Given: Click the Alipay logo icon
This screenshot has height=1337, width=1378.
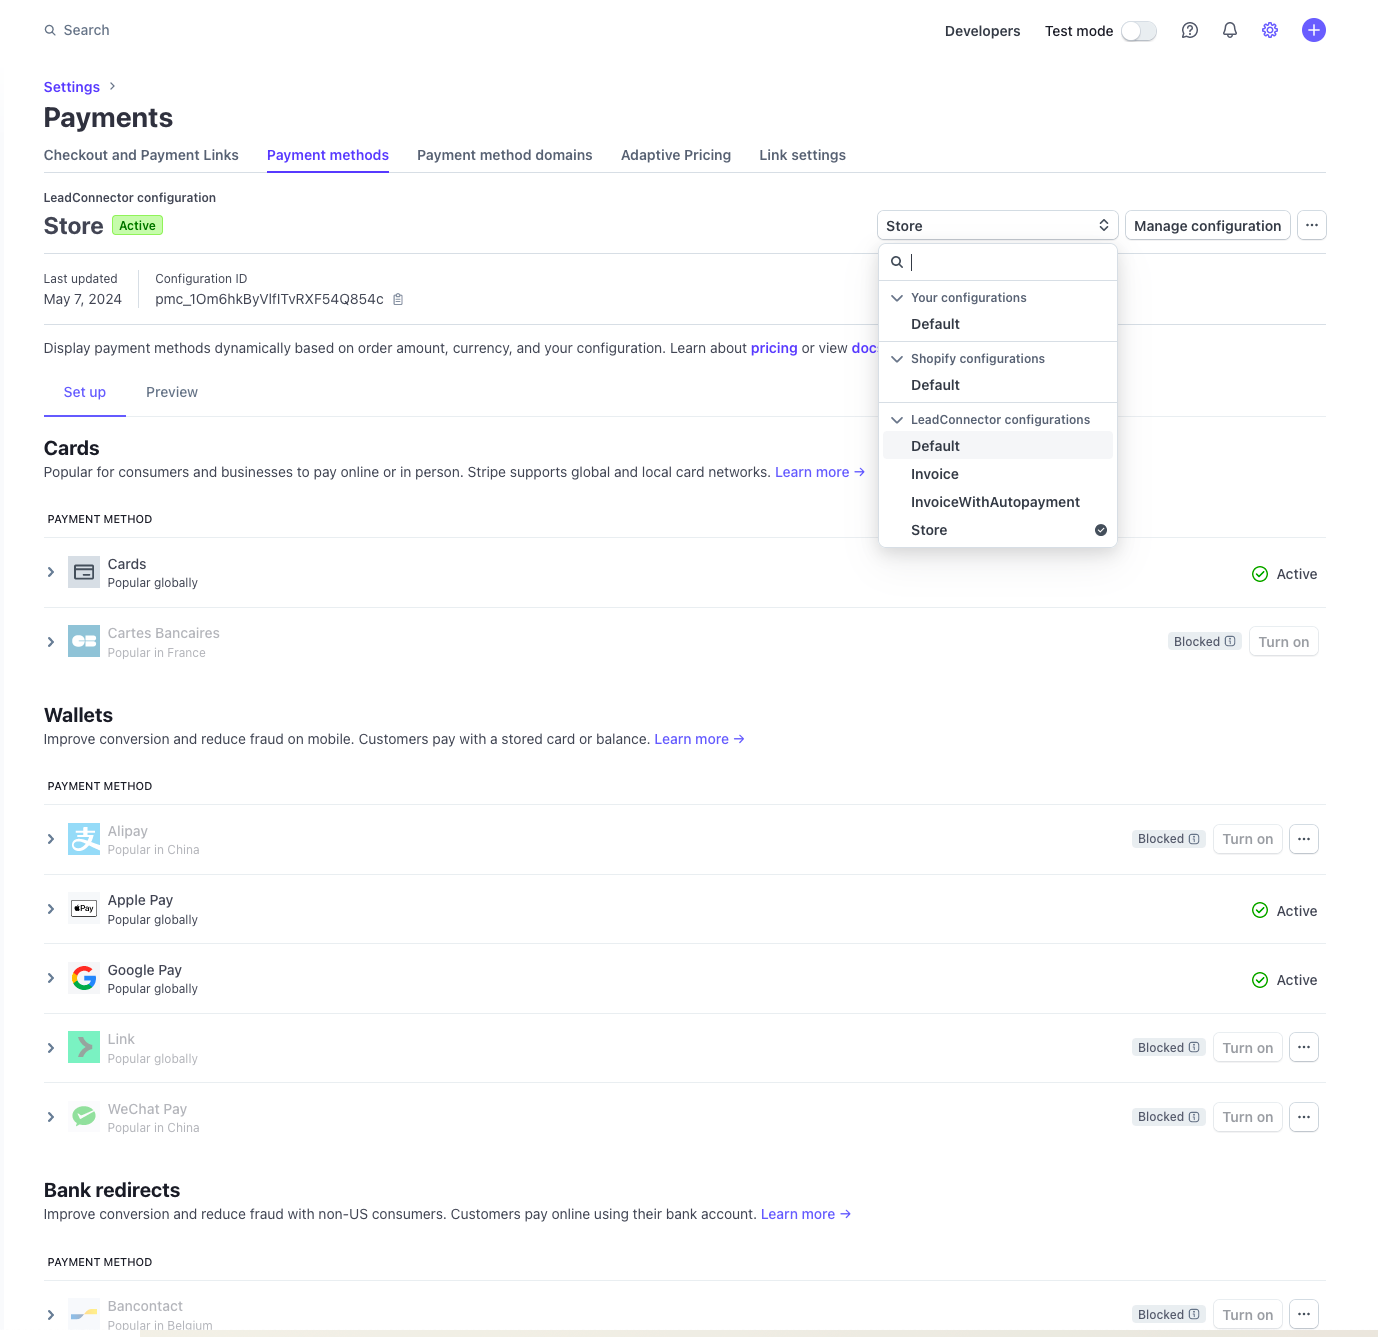Looking at the screenshot, I should coord(84,839).
